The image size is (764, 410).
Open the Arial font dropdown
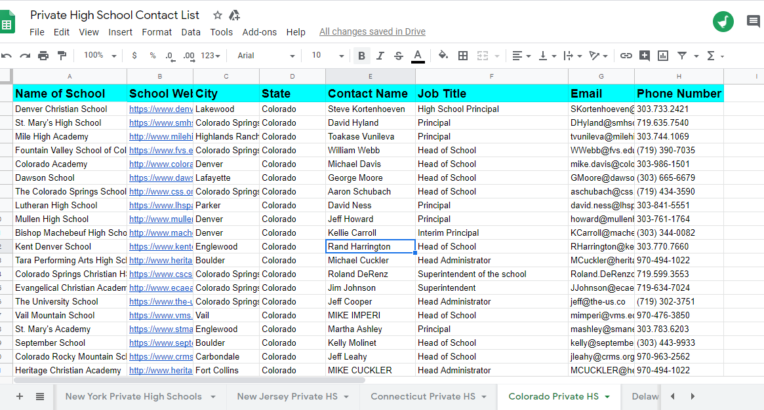(x=266, y=56)
